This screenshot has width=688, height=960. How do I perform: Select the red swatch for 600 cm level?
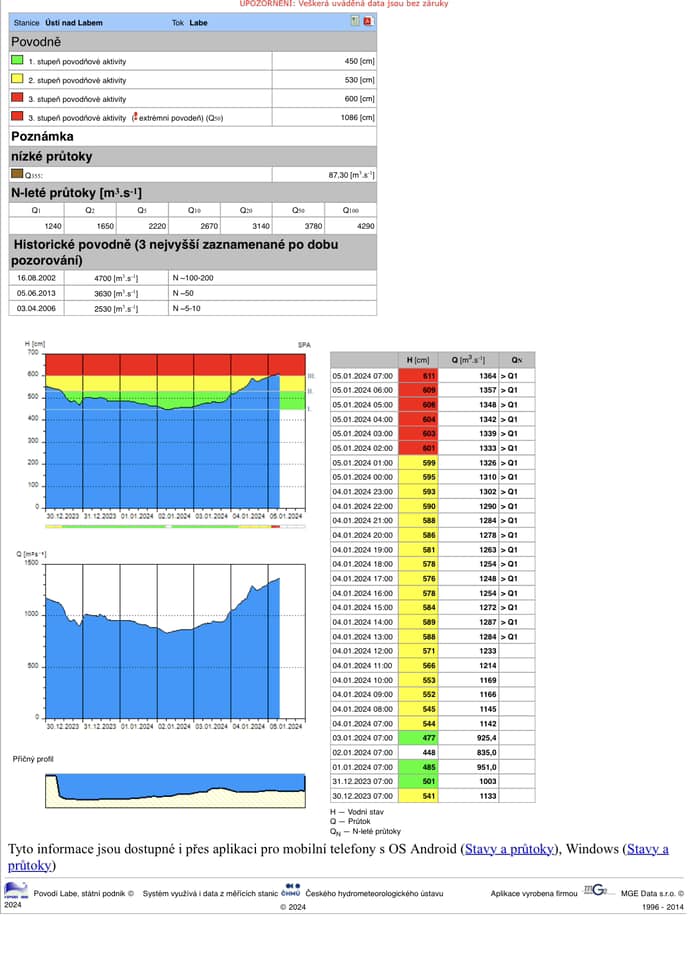point(17,99)
